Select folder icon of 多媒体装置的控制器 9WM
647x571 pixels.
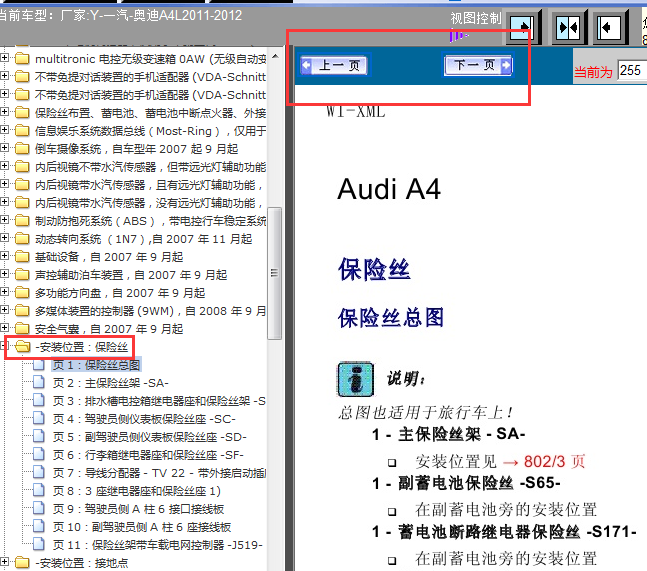[x=22, y=310]
